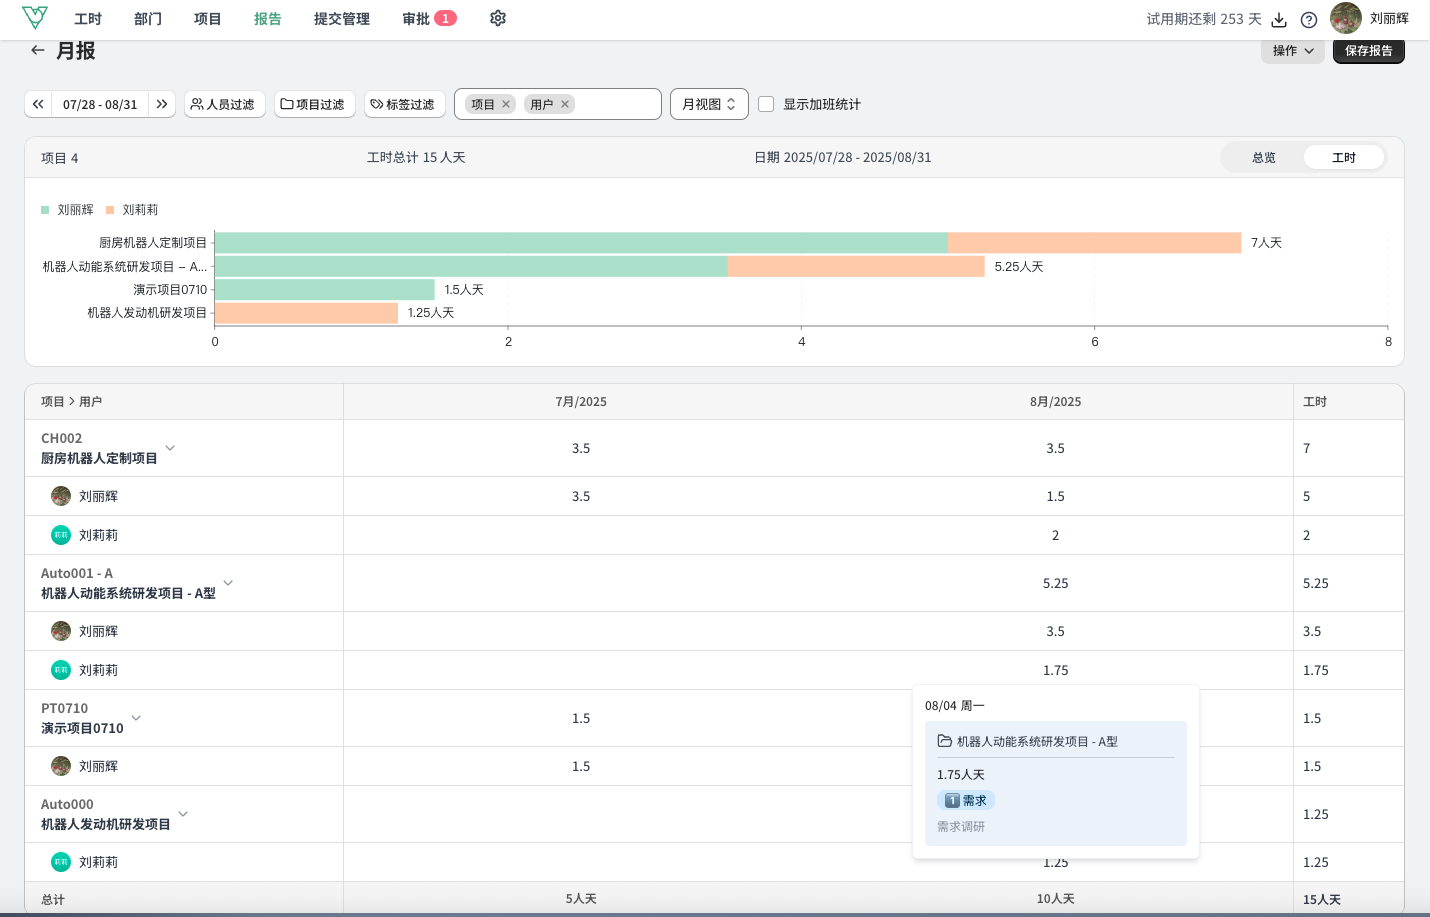1430x917 pixels.
Task: Switch chart to 工时 view
Action: pos(1343,157)
